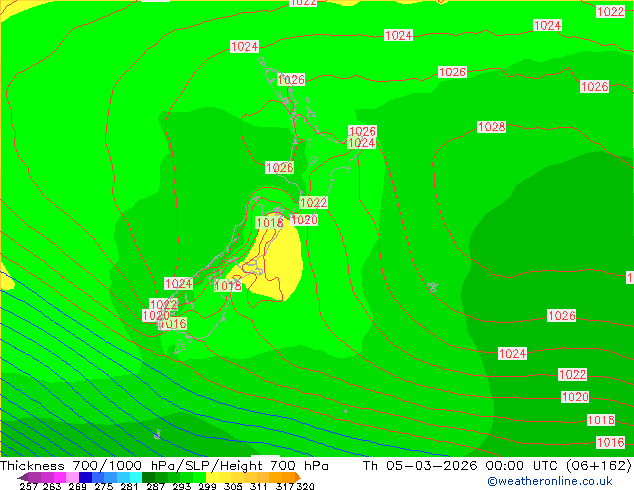The height and width of the screenshot is (490, 634).
Task: Pick the light pink legend swatch
Action: pos(72,477)
